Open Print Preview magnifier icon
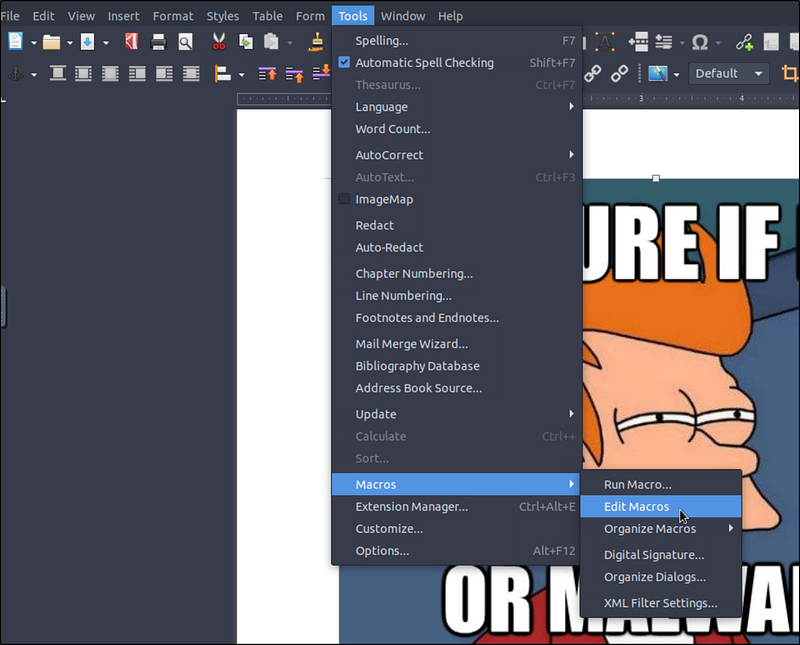 185,42
